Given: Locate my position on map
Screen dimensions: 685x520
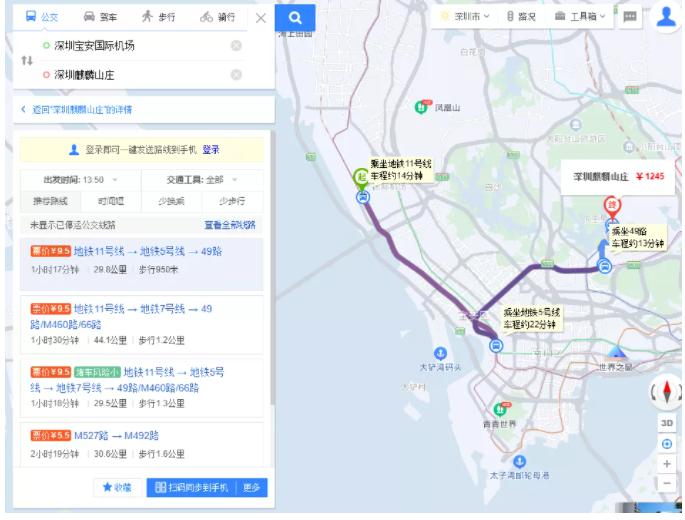Looking at the screenshot, I should [x=667, y=444].
